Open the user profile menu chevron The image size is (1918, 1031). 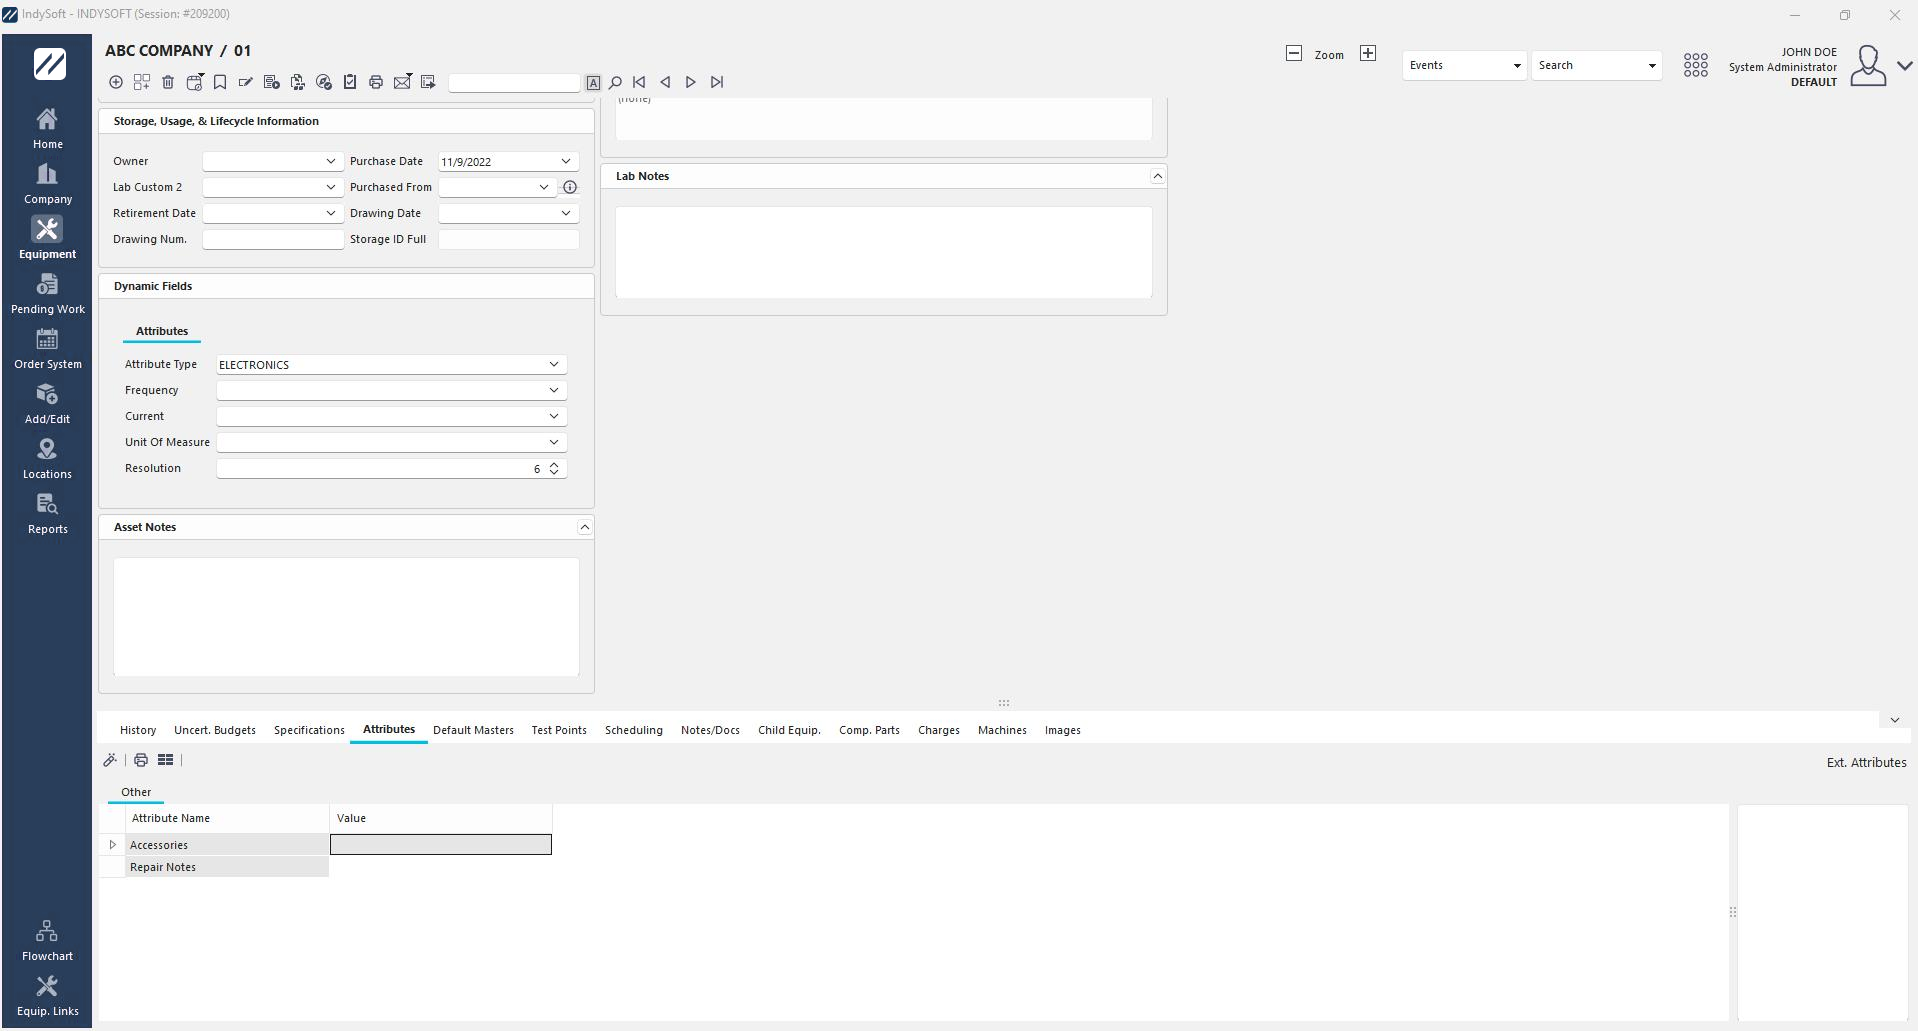(x=1904, y=66)
